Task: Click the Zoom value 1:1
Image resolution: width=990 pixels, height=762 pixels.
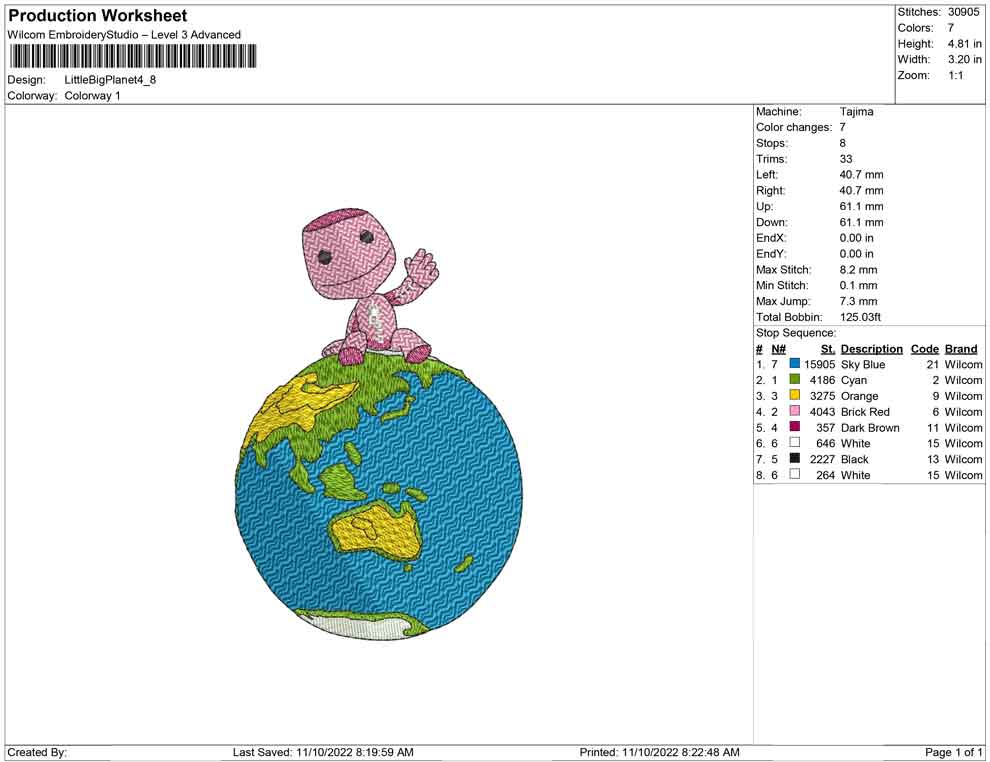Action: (x=955, y=75)
